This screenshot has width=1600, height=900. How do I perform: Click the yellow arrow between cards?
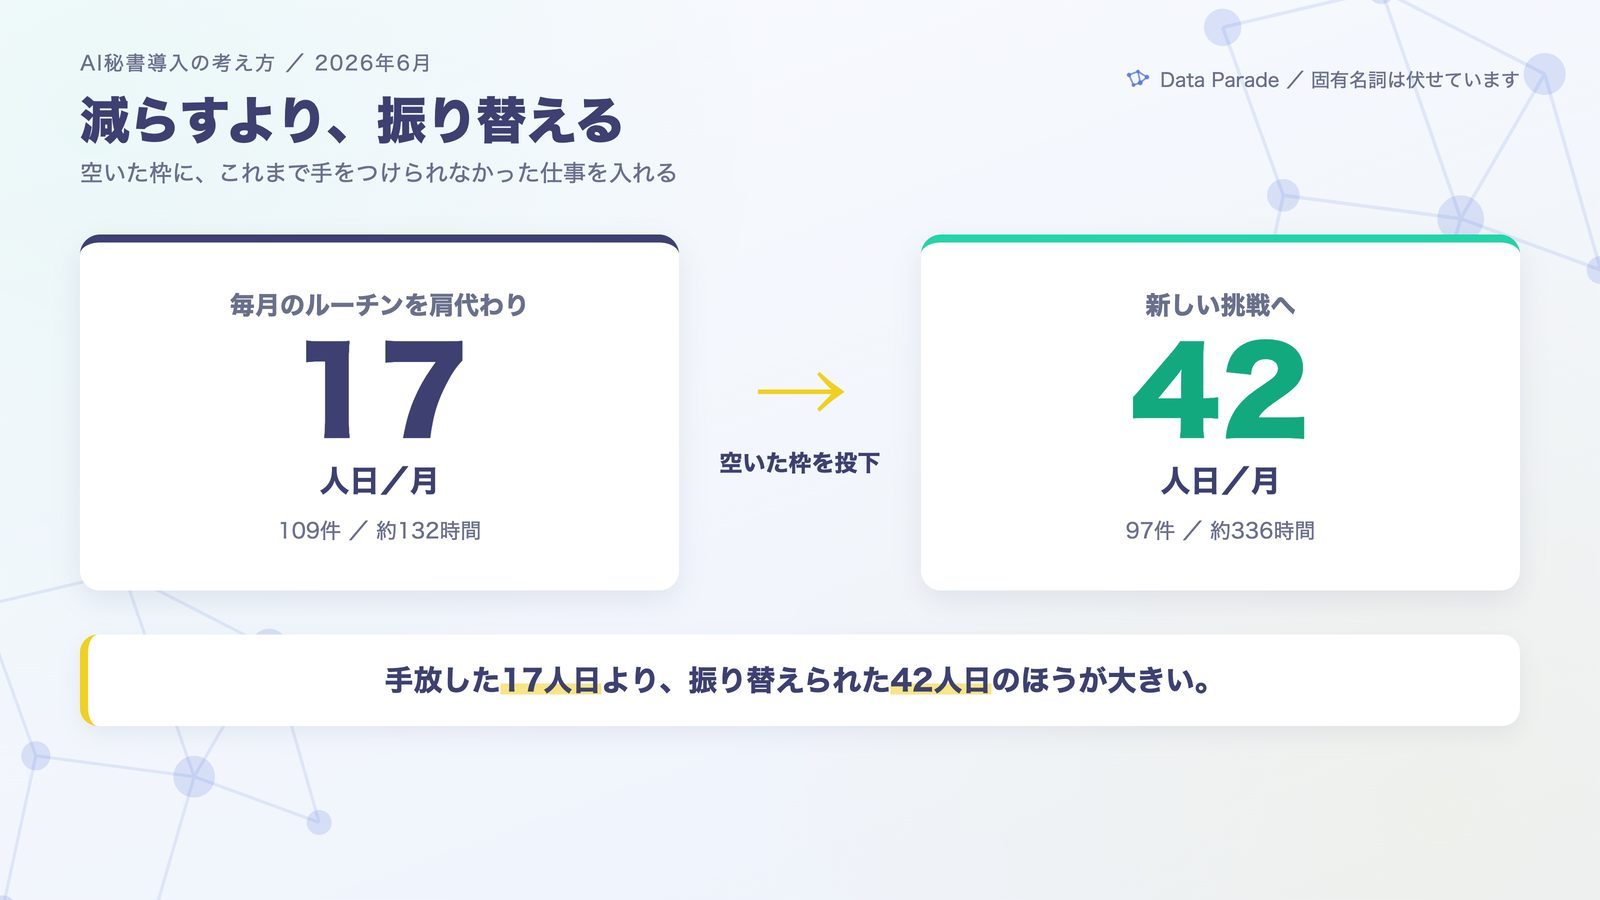click(x=801, y=392)
